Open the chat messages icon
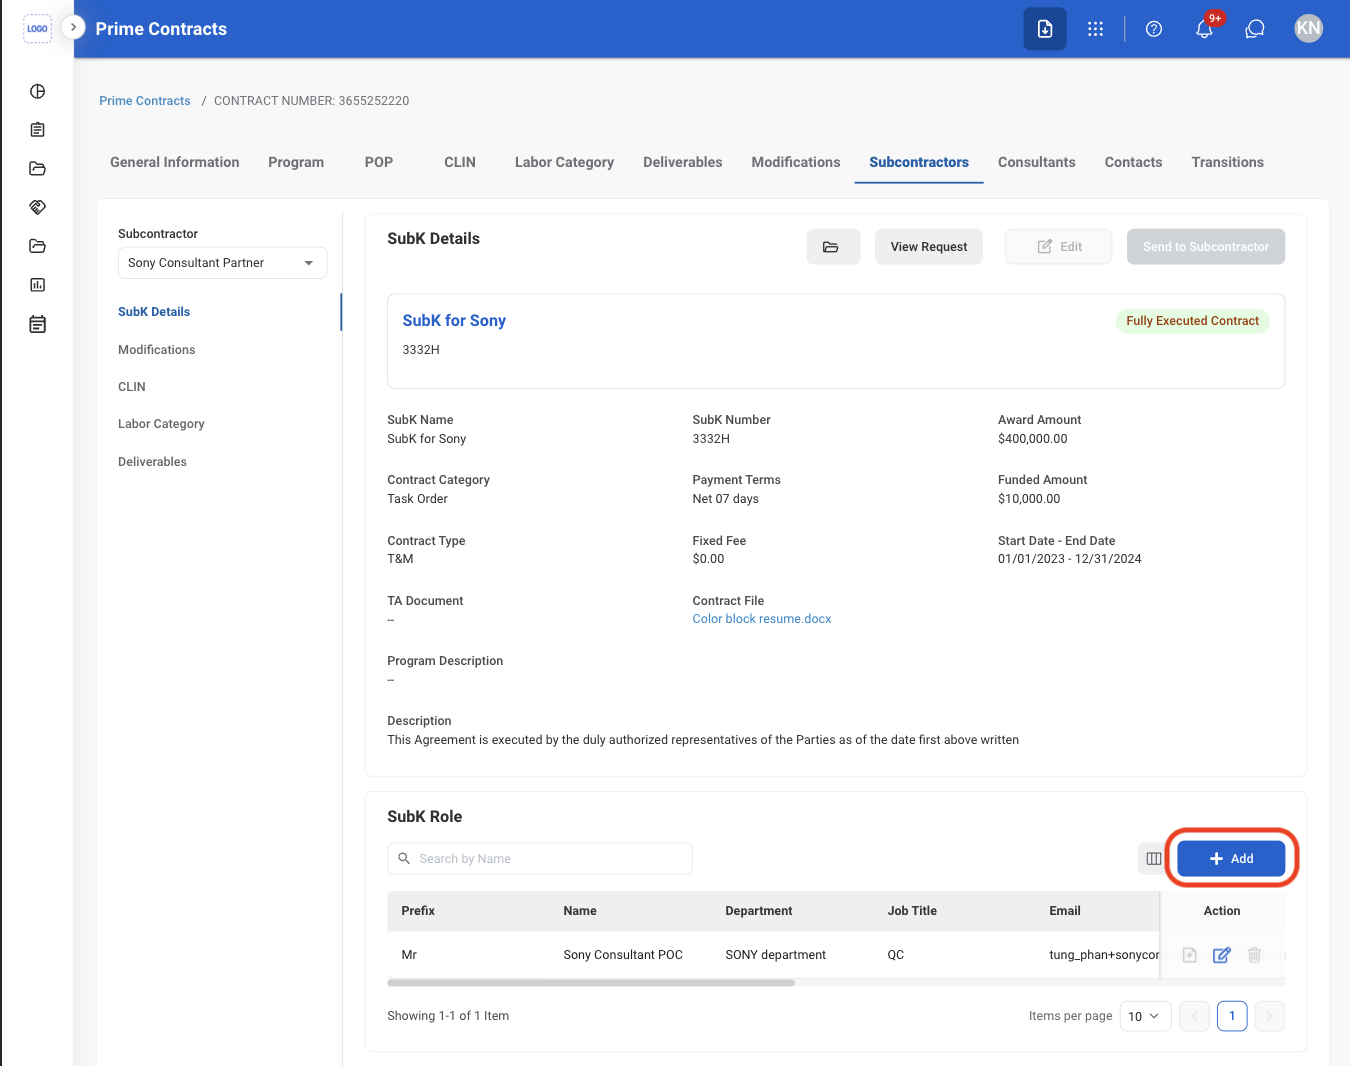This screenshot has height=1066, width=1350. pos(1255,29)
